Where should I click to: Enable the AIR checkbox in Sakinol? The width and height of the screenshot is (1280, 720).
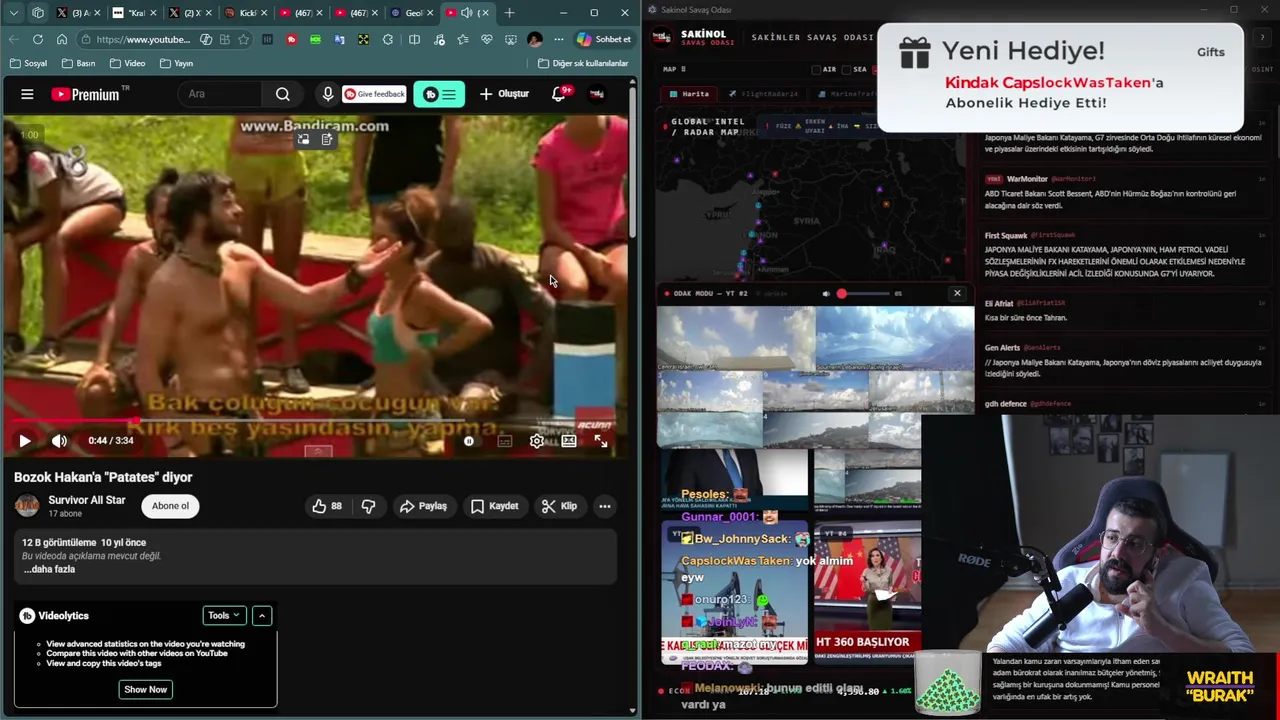816,69
